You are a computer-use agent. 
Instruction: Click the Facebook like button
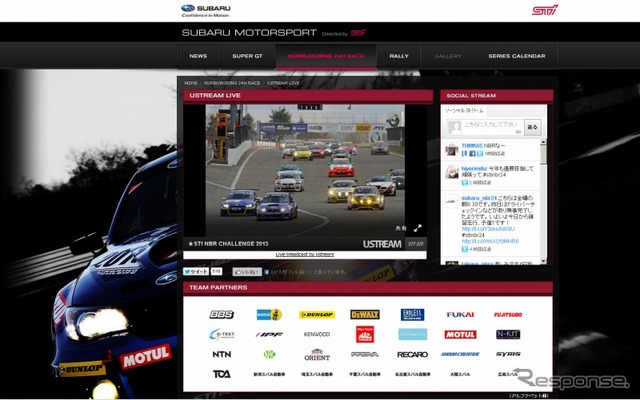(x=247, y=272)
